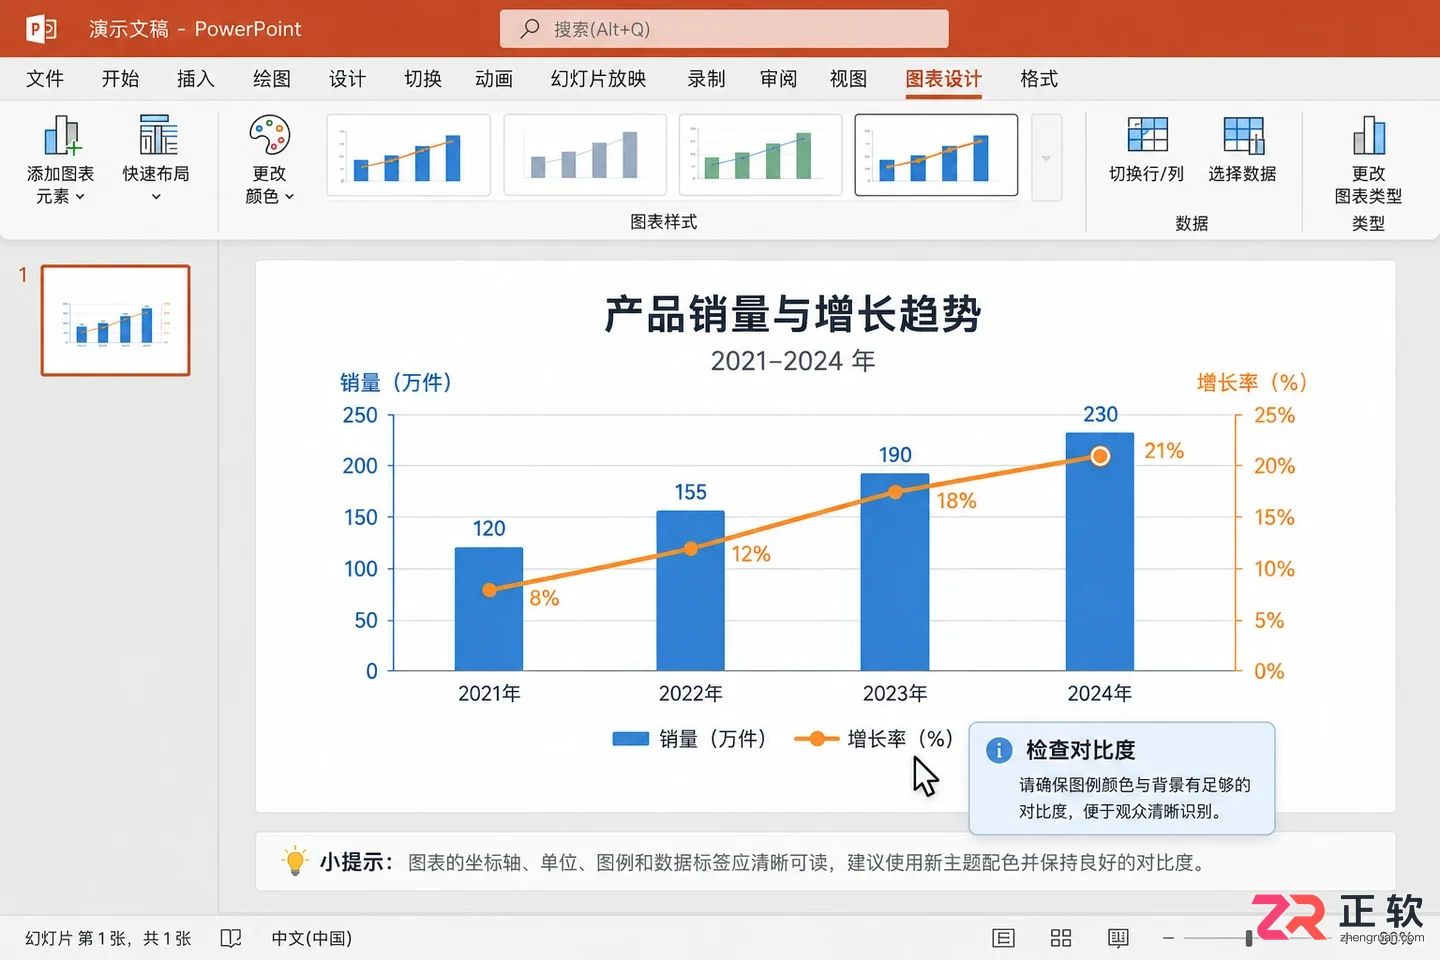Expand the chart styles gallery arrow
Viewport: 1440px width, 960px height.
tap(1046, 158)
